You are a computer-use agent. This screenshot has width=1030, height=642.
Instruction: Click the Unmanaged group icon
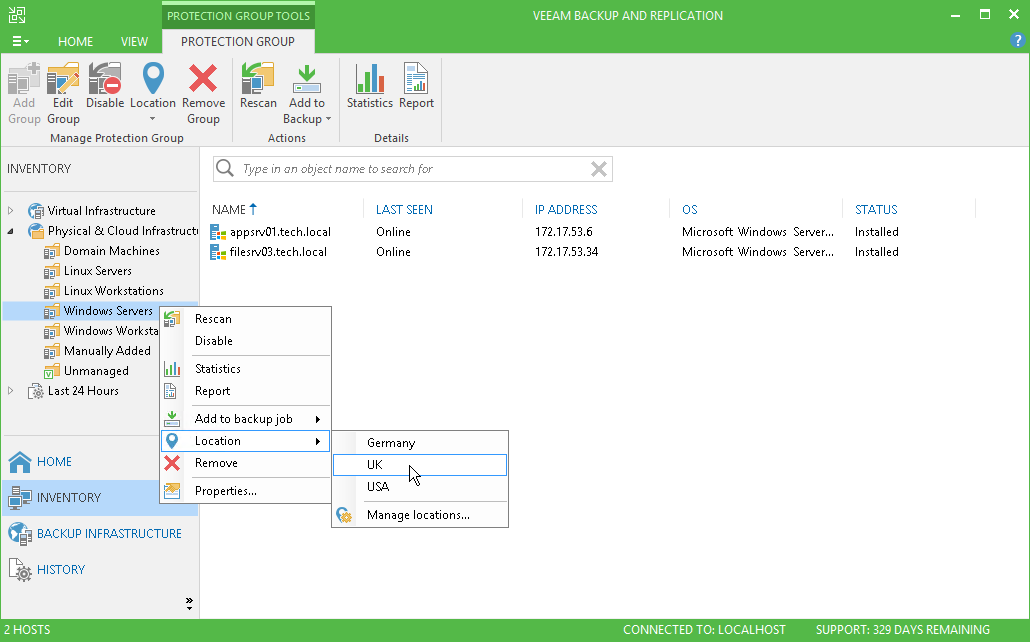point(52,371)
